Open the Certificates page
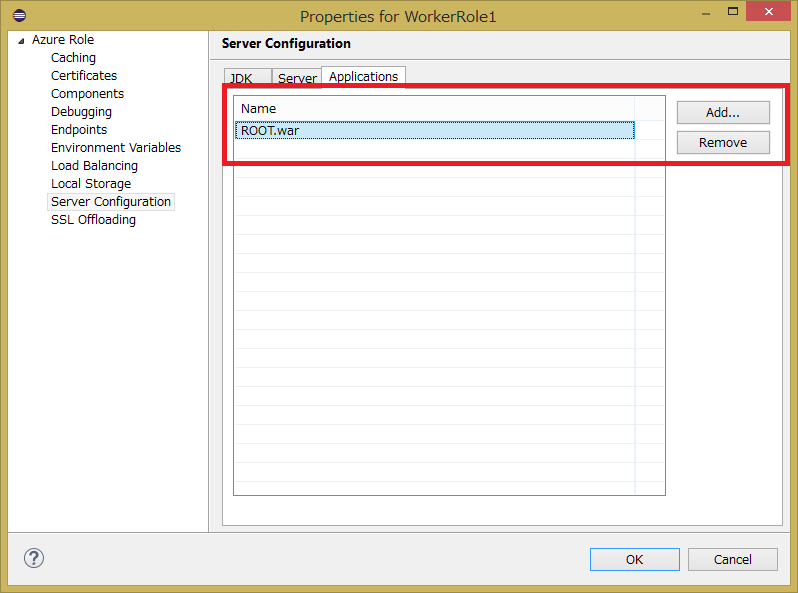 point(84,76)
